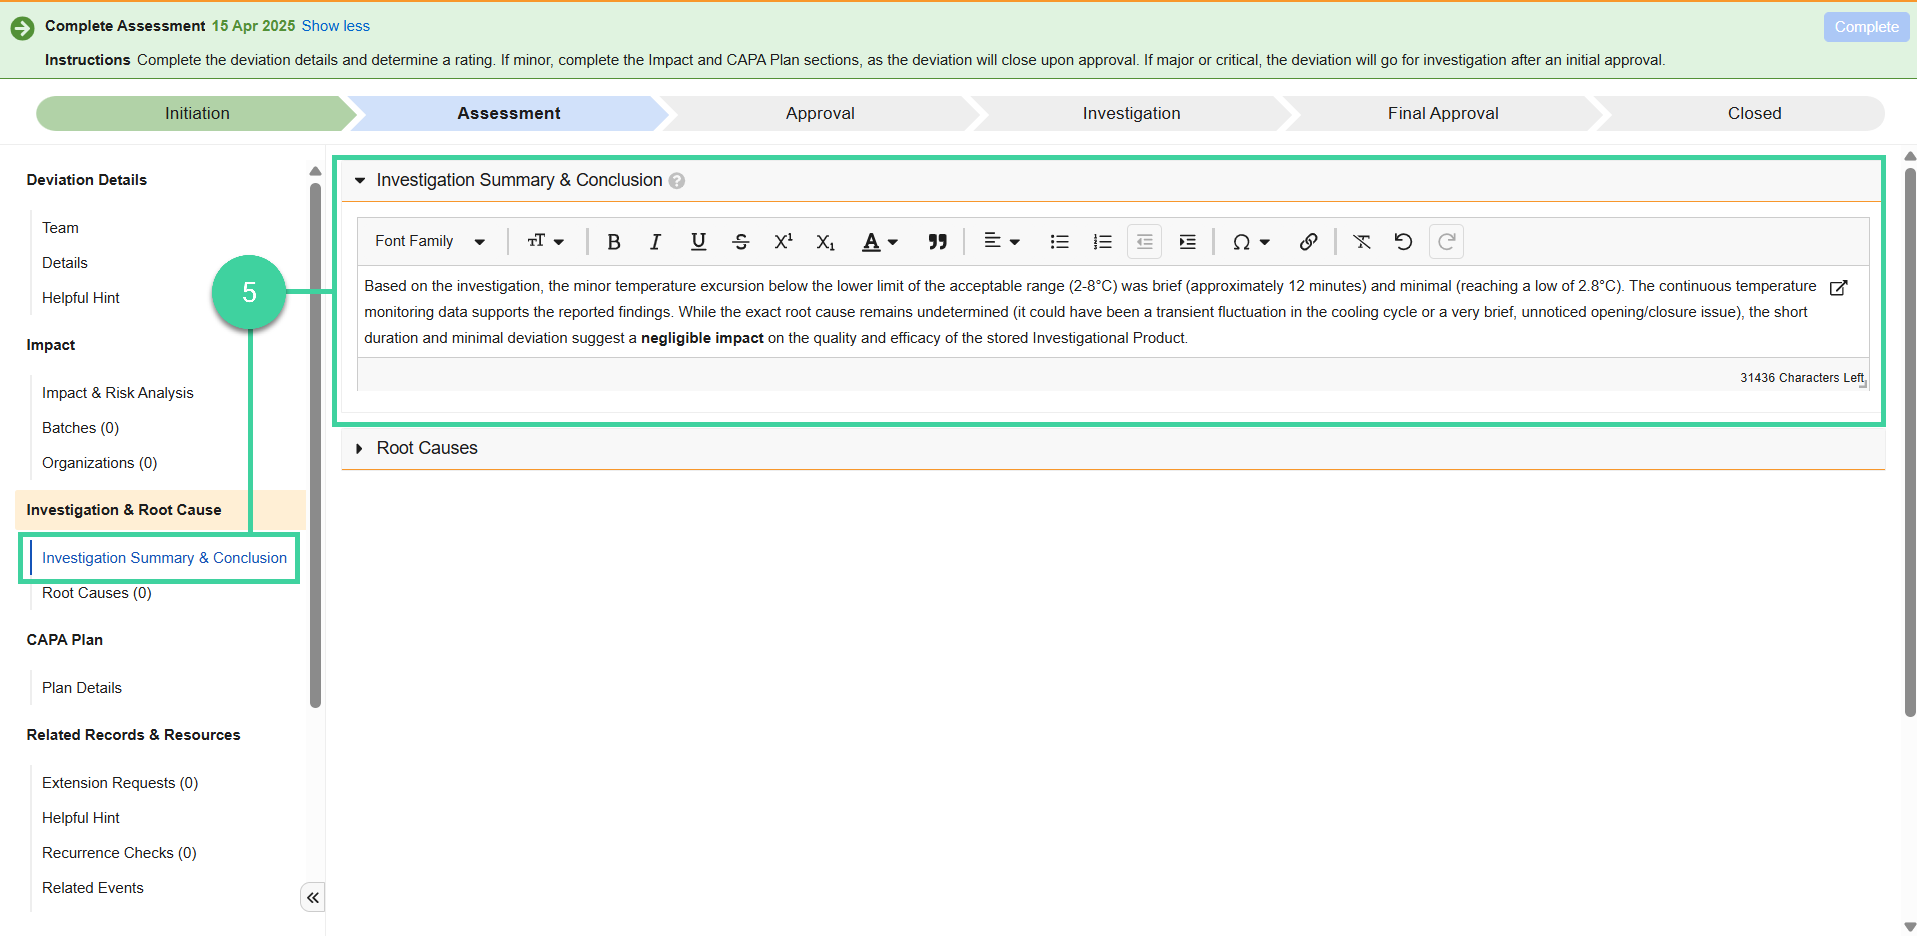
Task: Increase indent of the paragraph
Action: [1187, 242]
